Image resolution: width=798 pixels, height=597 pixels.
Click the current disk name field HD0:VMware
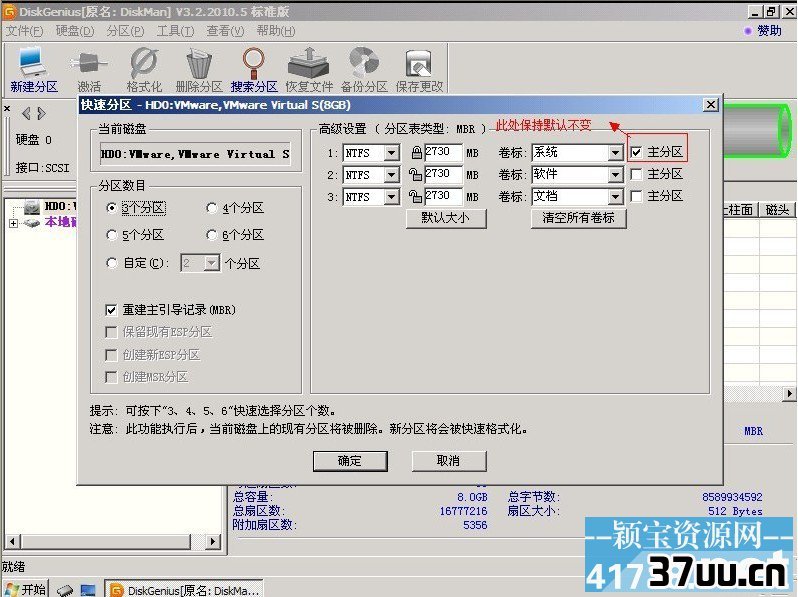coord(195,154)
